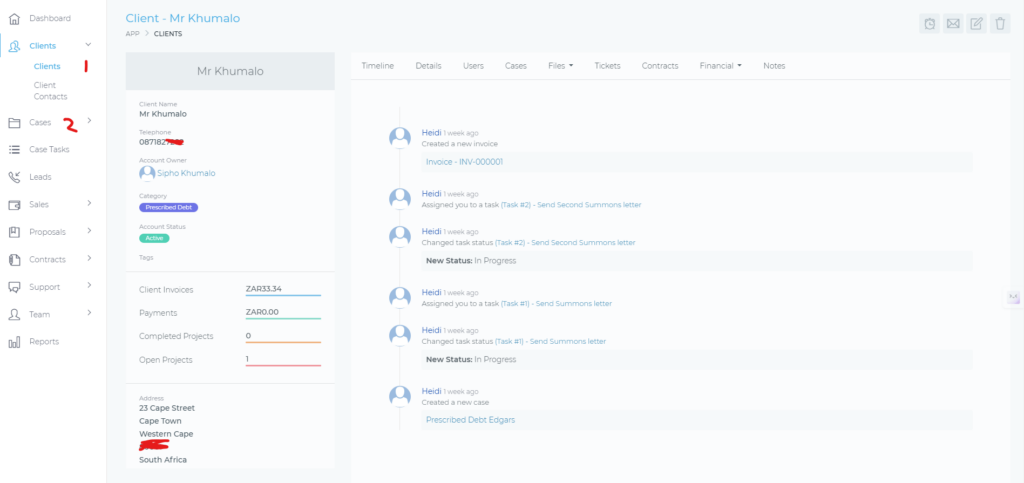This screenshot has width=1024, height=483.
Task: Expand the Sales sidebar menu
Action: click(89, 204)
